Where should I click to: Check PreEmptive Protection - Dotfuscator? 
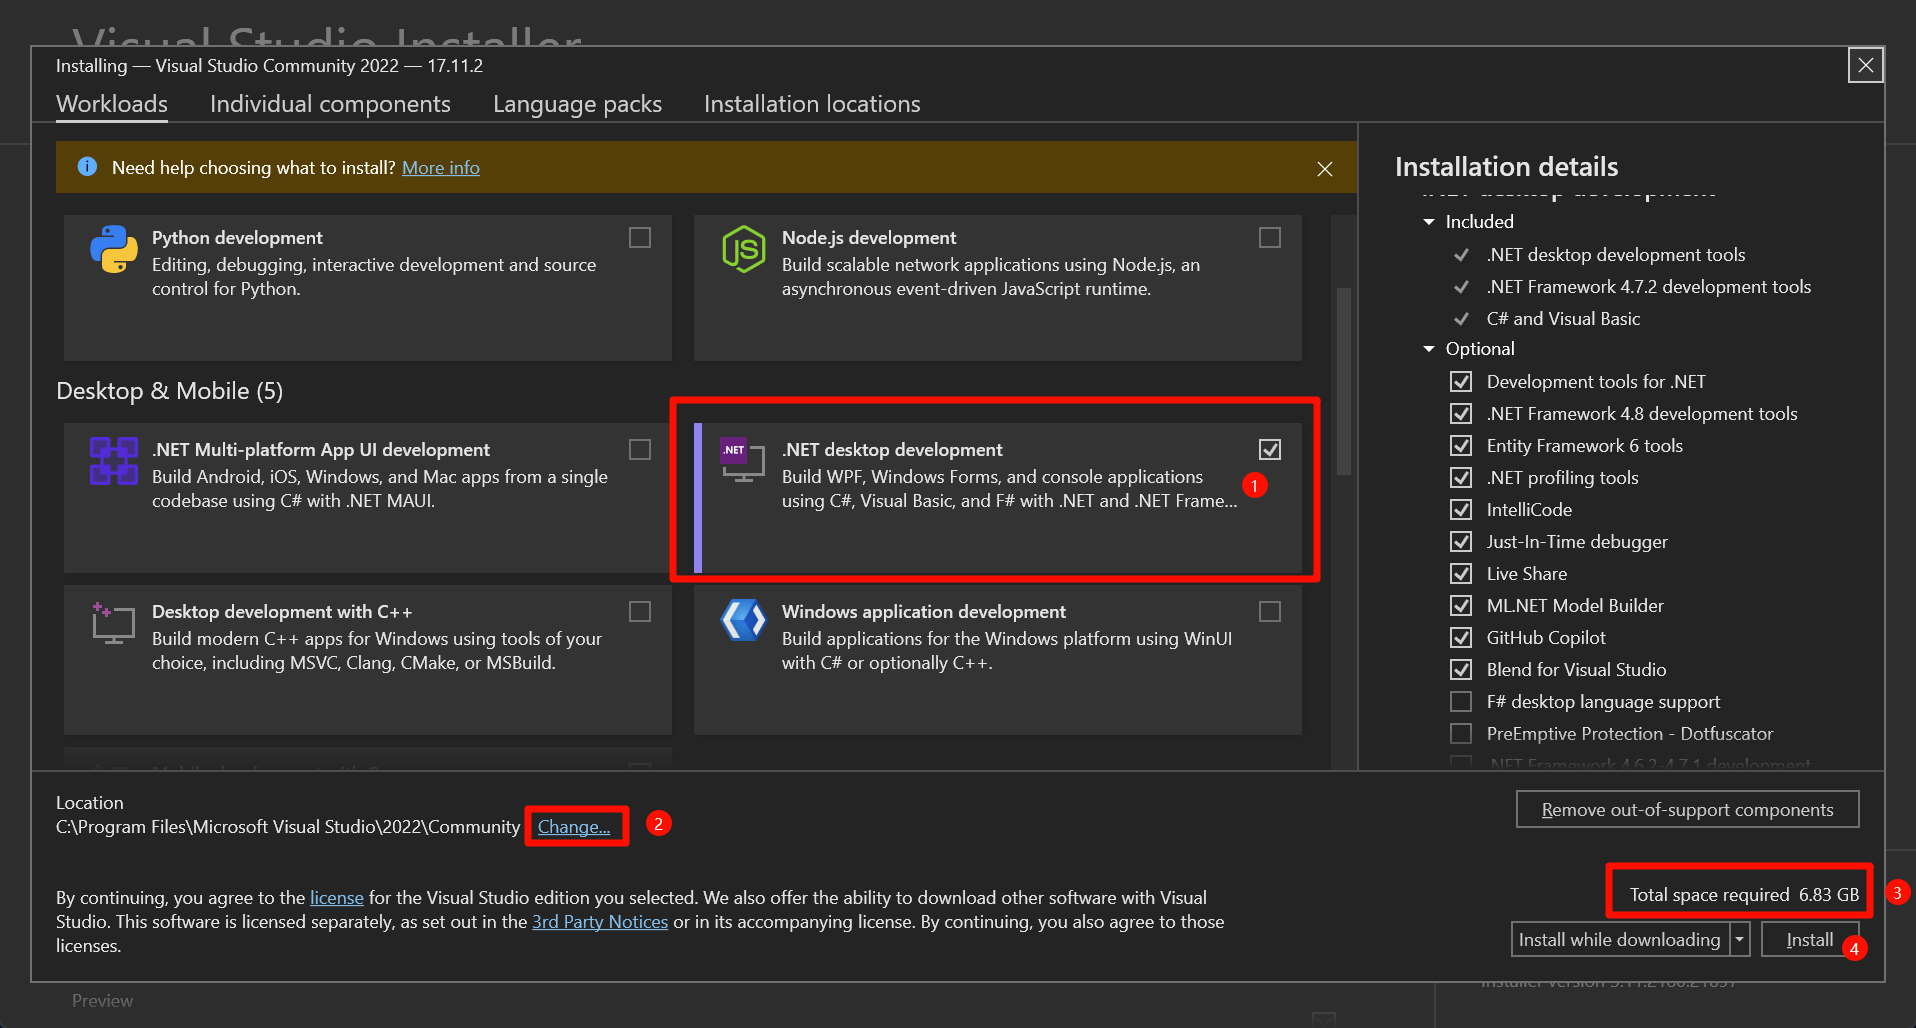point(1461,734)
